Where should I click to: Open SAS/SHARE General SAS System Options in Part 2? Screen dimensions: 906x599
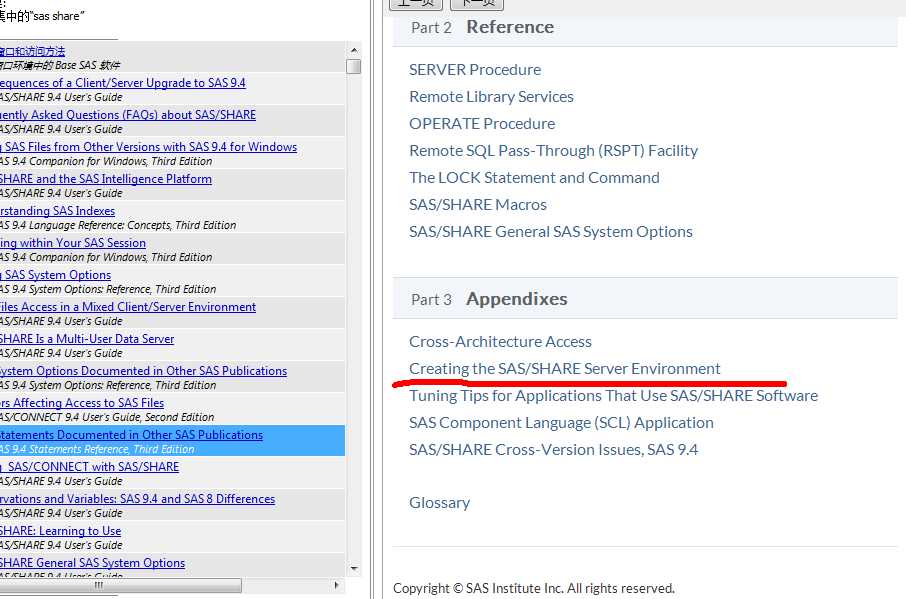(x=551, y=232)
